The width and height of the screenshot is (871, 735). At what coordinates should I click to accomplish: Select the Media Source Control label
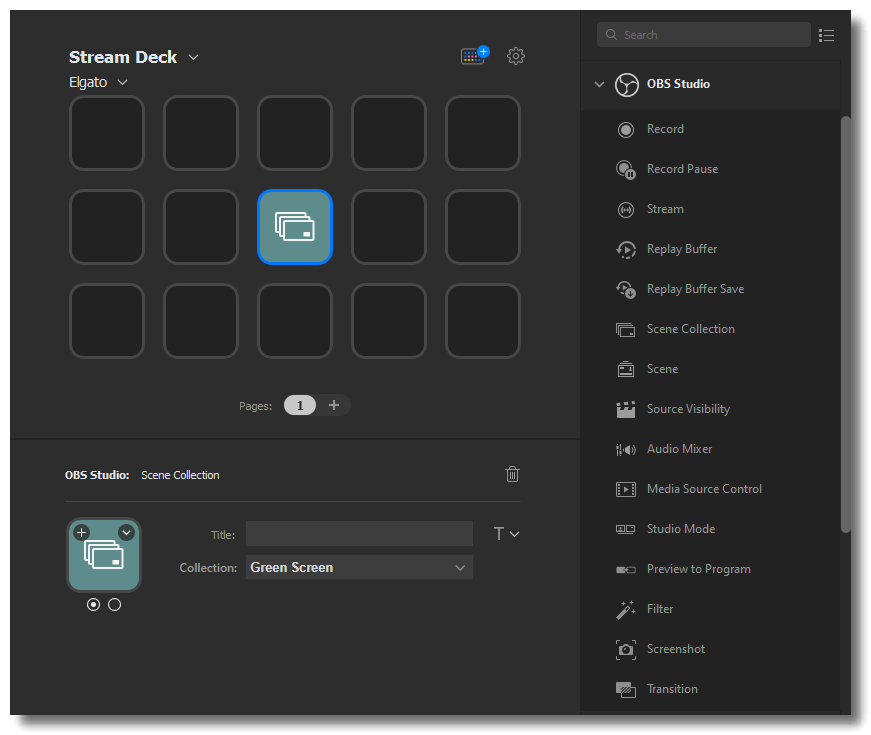click(704, 489)
